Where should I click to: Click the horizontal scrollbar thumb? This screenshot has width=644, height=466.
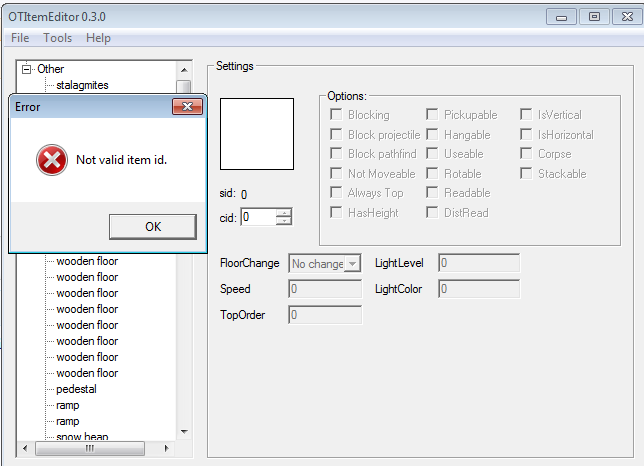click(x=90, y=448)
